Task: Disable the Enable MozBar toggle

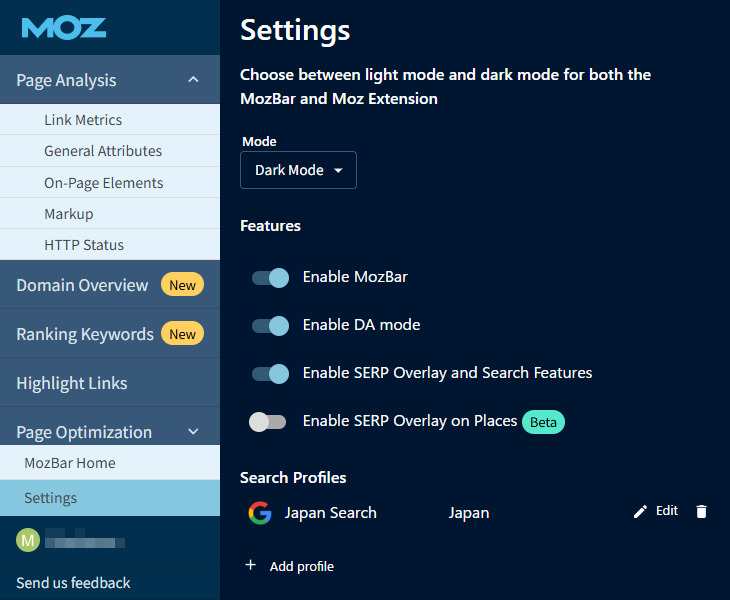Action: [270, 277]
